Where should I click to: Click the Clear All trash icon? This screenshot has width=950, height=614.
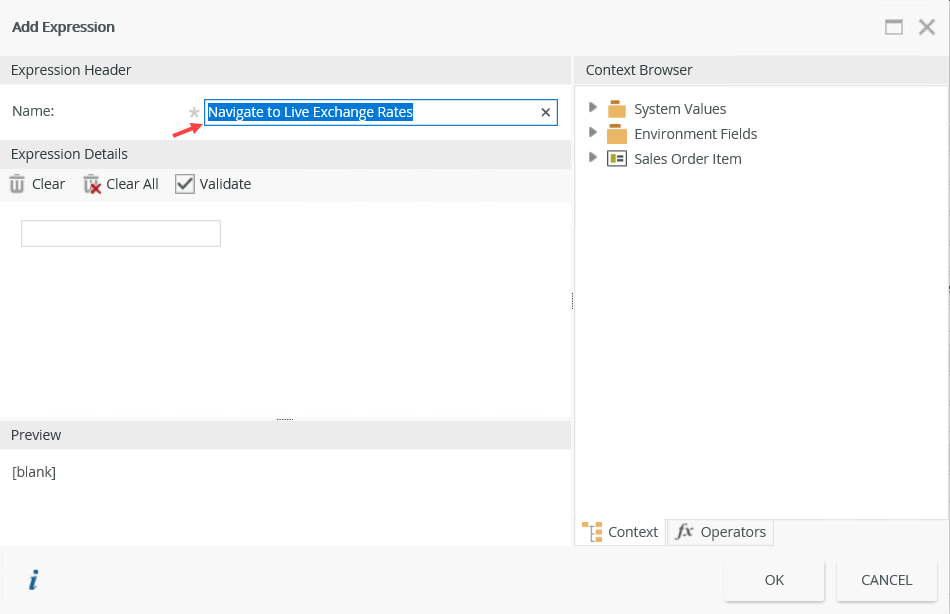point(92,184)
